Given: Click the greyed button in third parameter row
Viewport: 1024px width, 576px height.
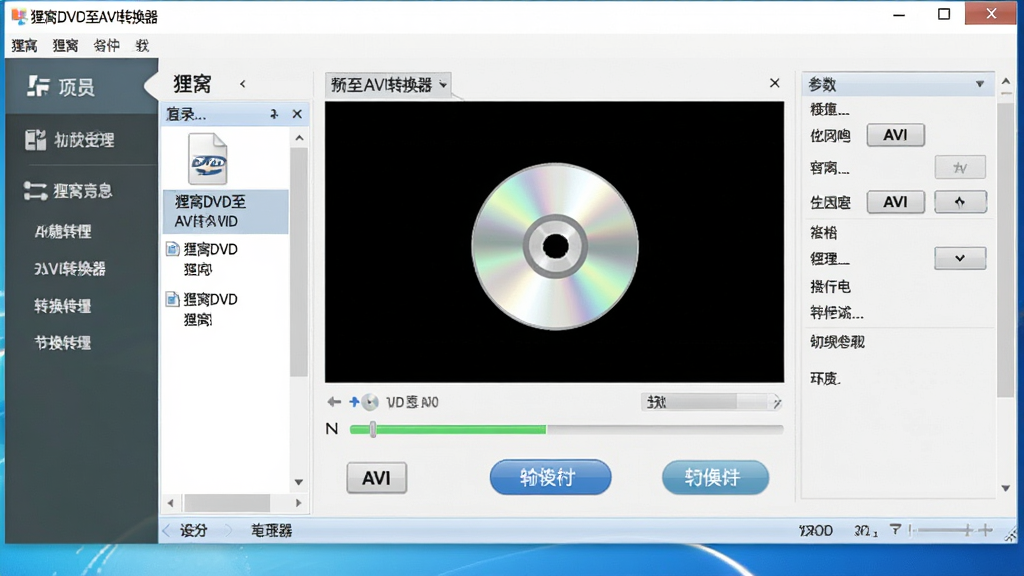Looking at the screenshot, I should tap(960, 168).
